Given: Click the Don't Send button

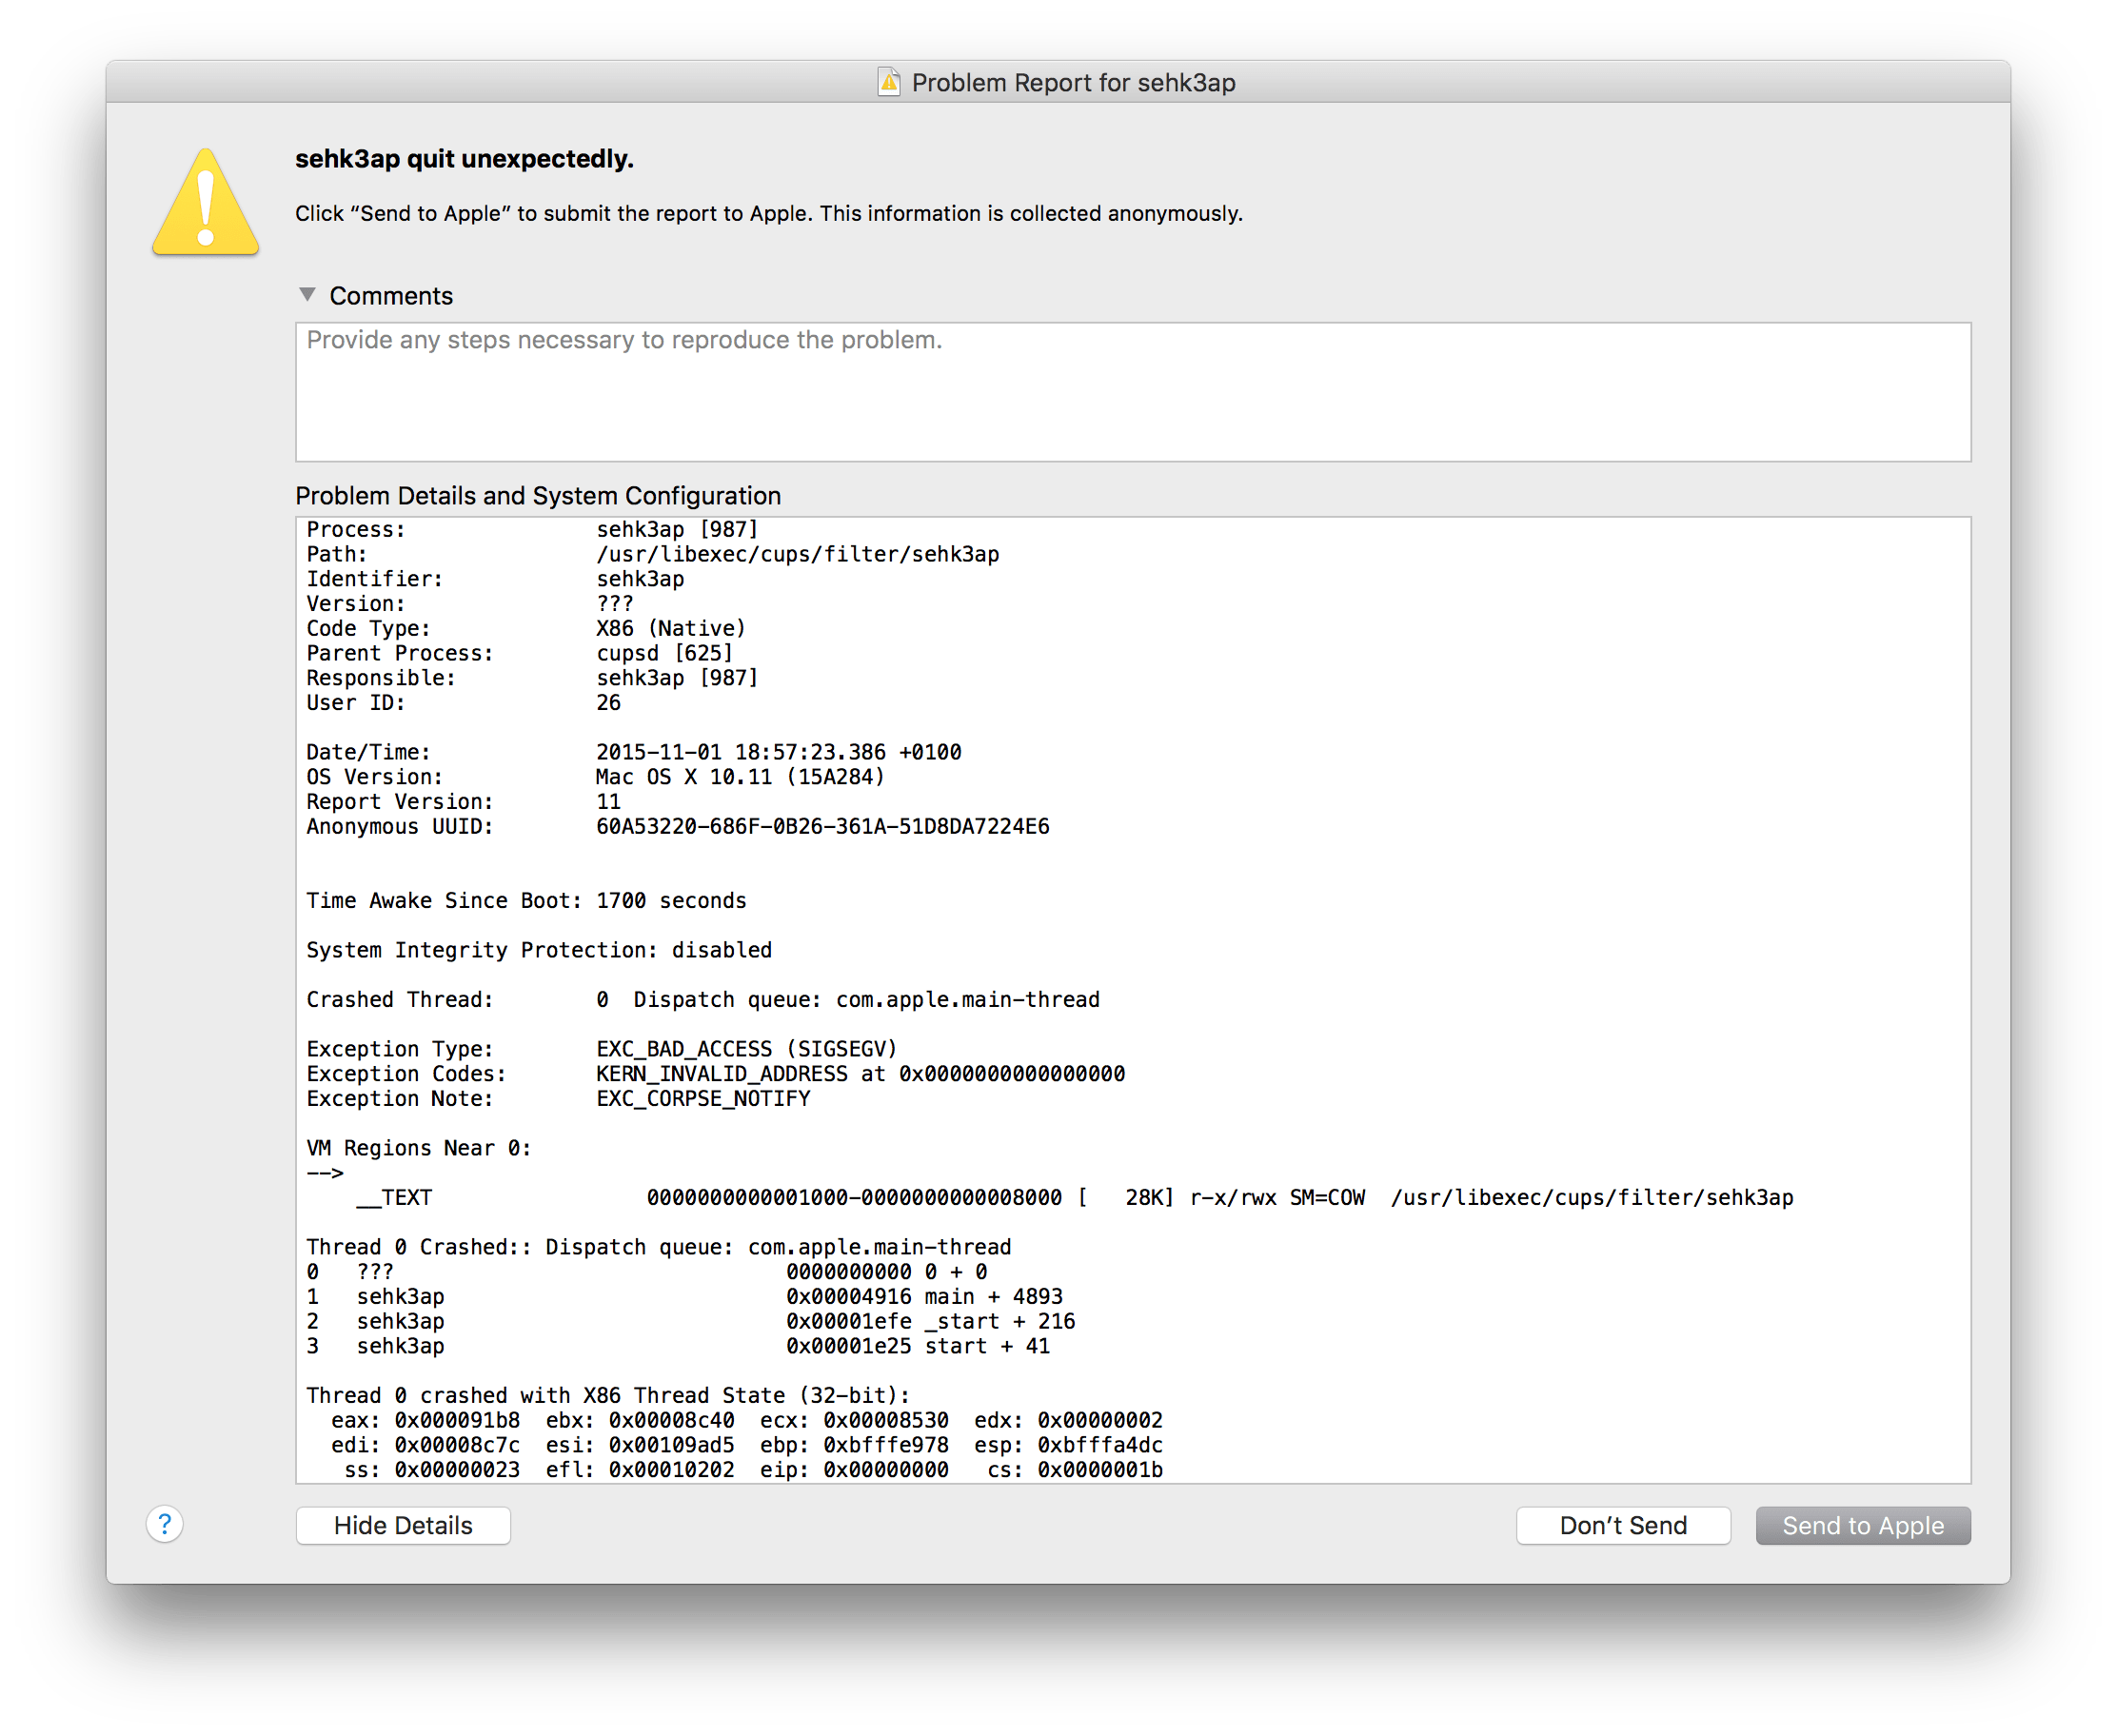Looking at the screenshot, I should pos(1623,1525).
